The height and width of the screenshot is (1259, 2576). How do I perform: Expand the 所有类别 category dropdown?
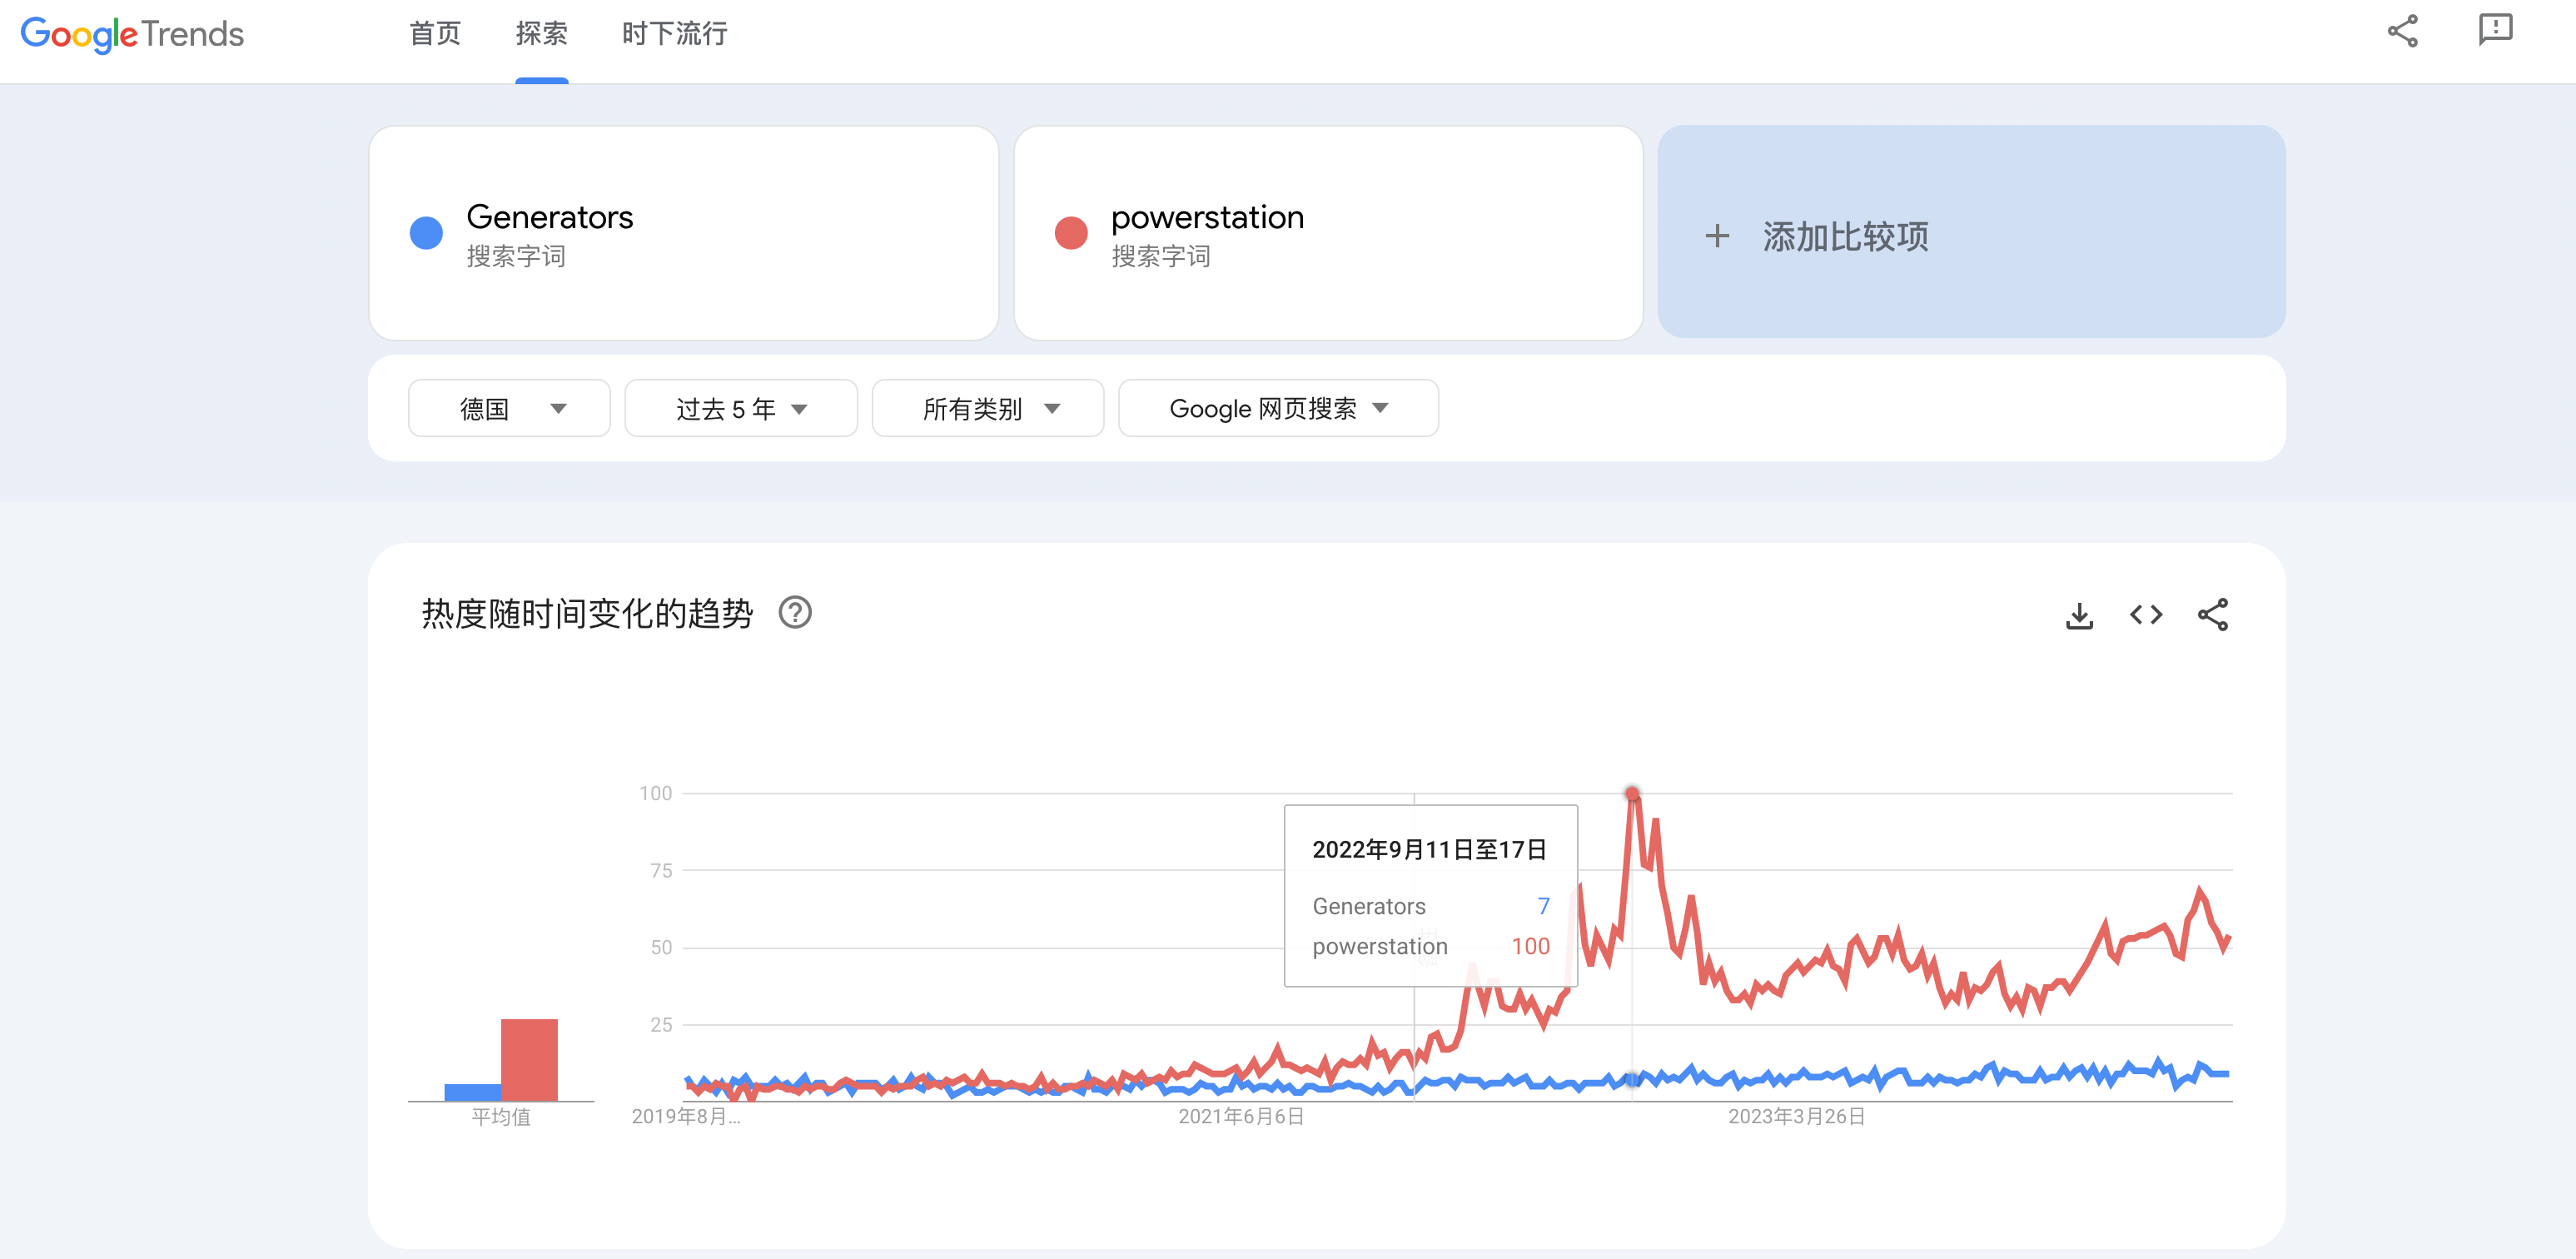pos(988,408)
